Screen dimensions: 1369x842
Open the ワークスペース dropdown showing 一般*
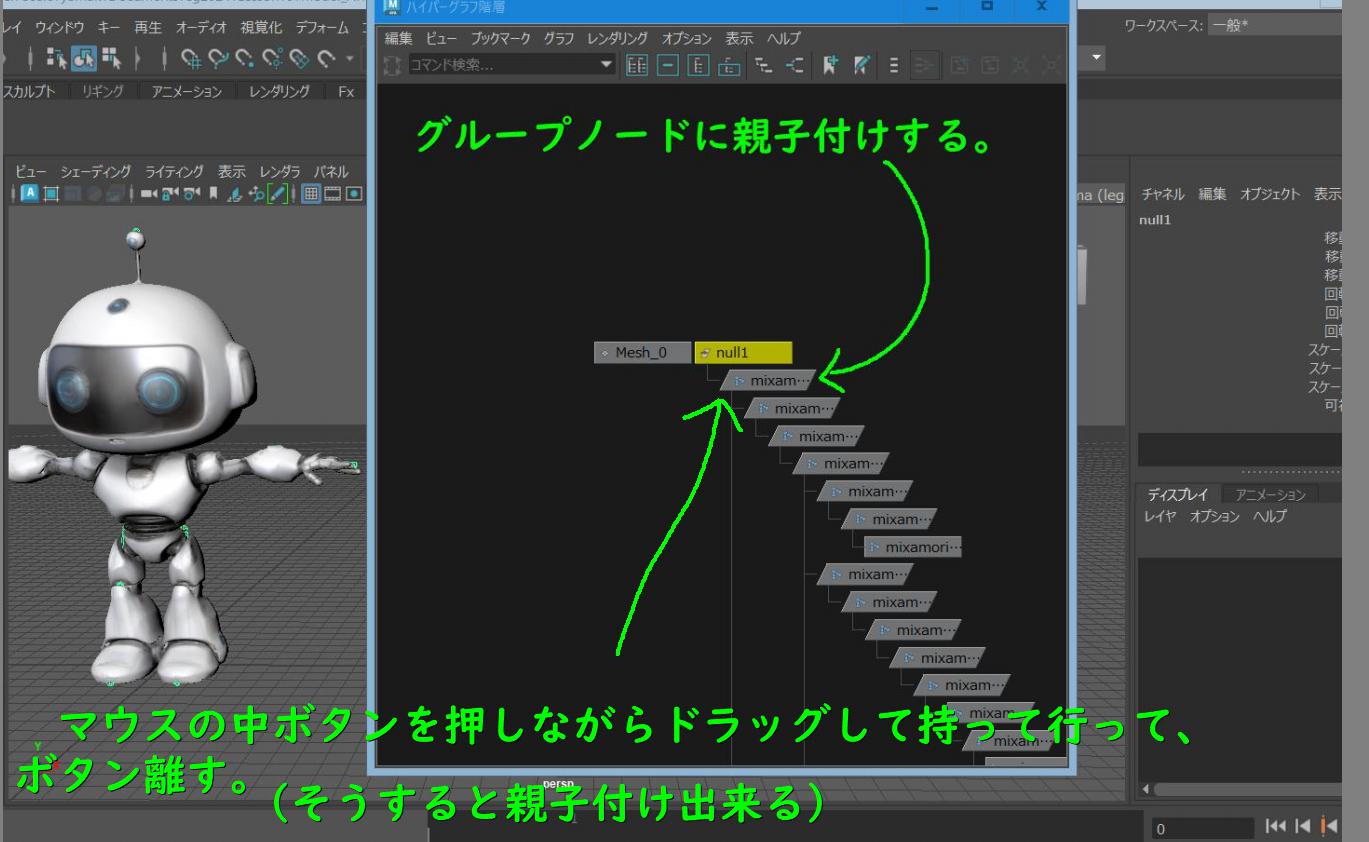(x=1273, y=27)
